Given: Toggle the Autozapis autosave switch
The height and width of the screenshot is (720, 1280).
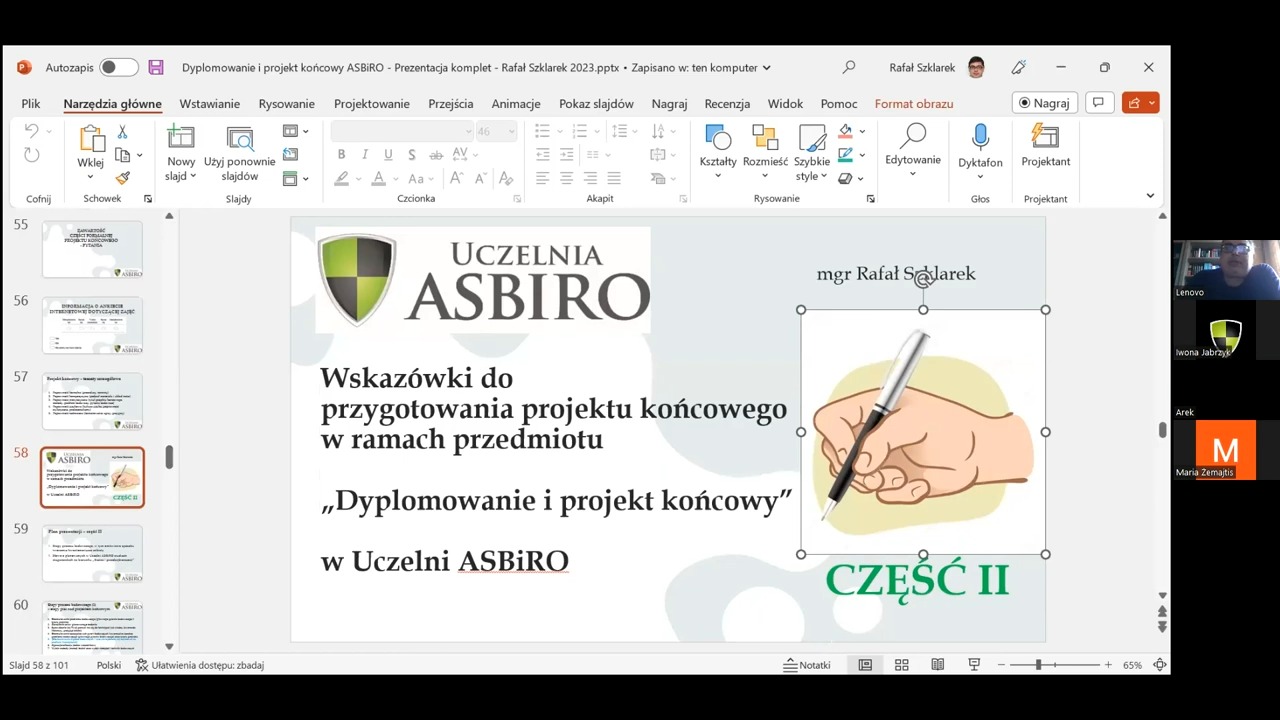Looking at the screenshot, I should (118, 67).
